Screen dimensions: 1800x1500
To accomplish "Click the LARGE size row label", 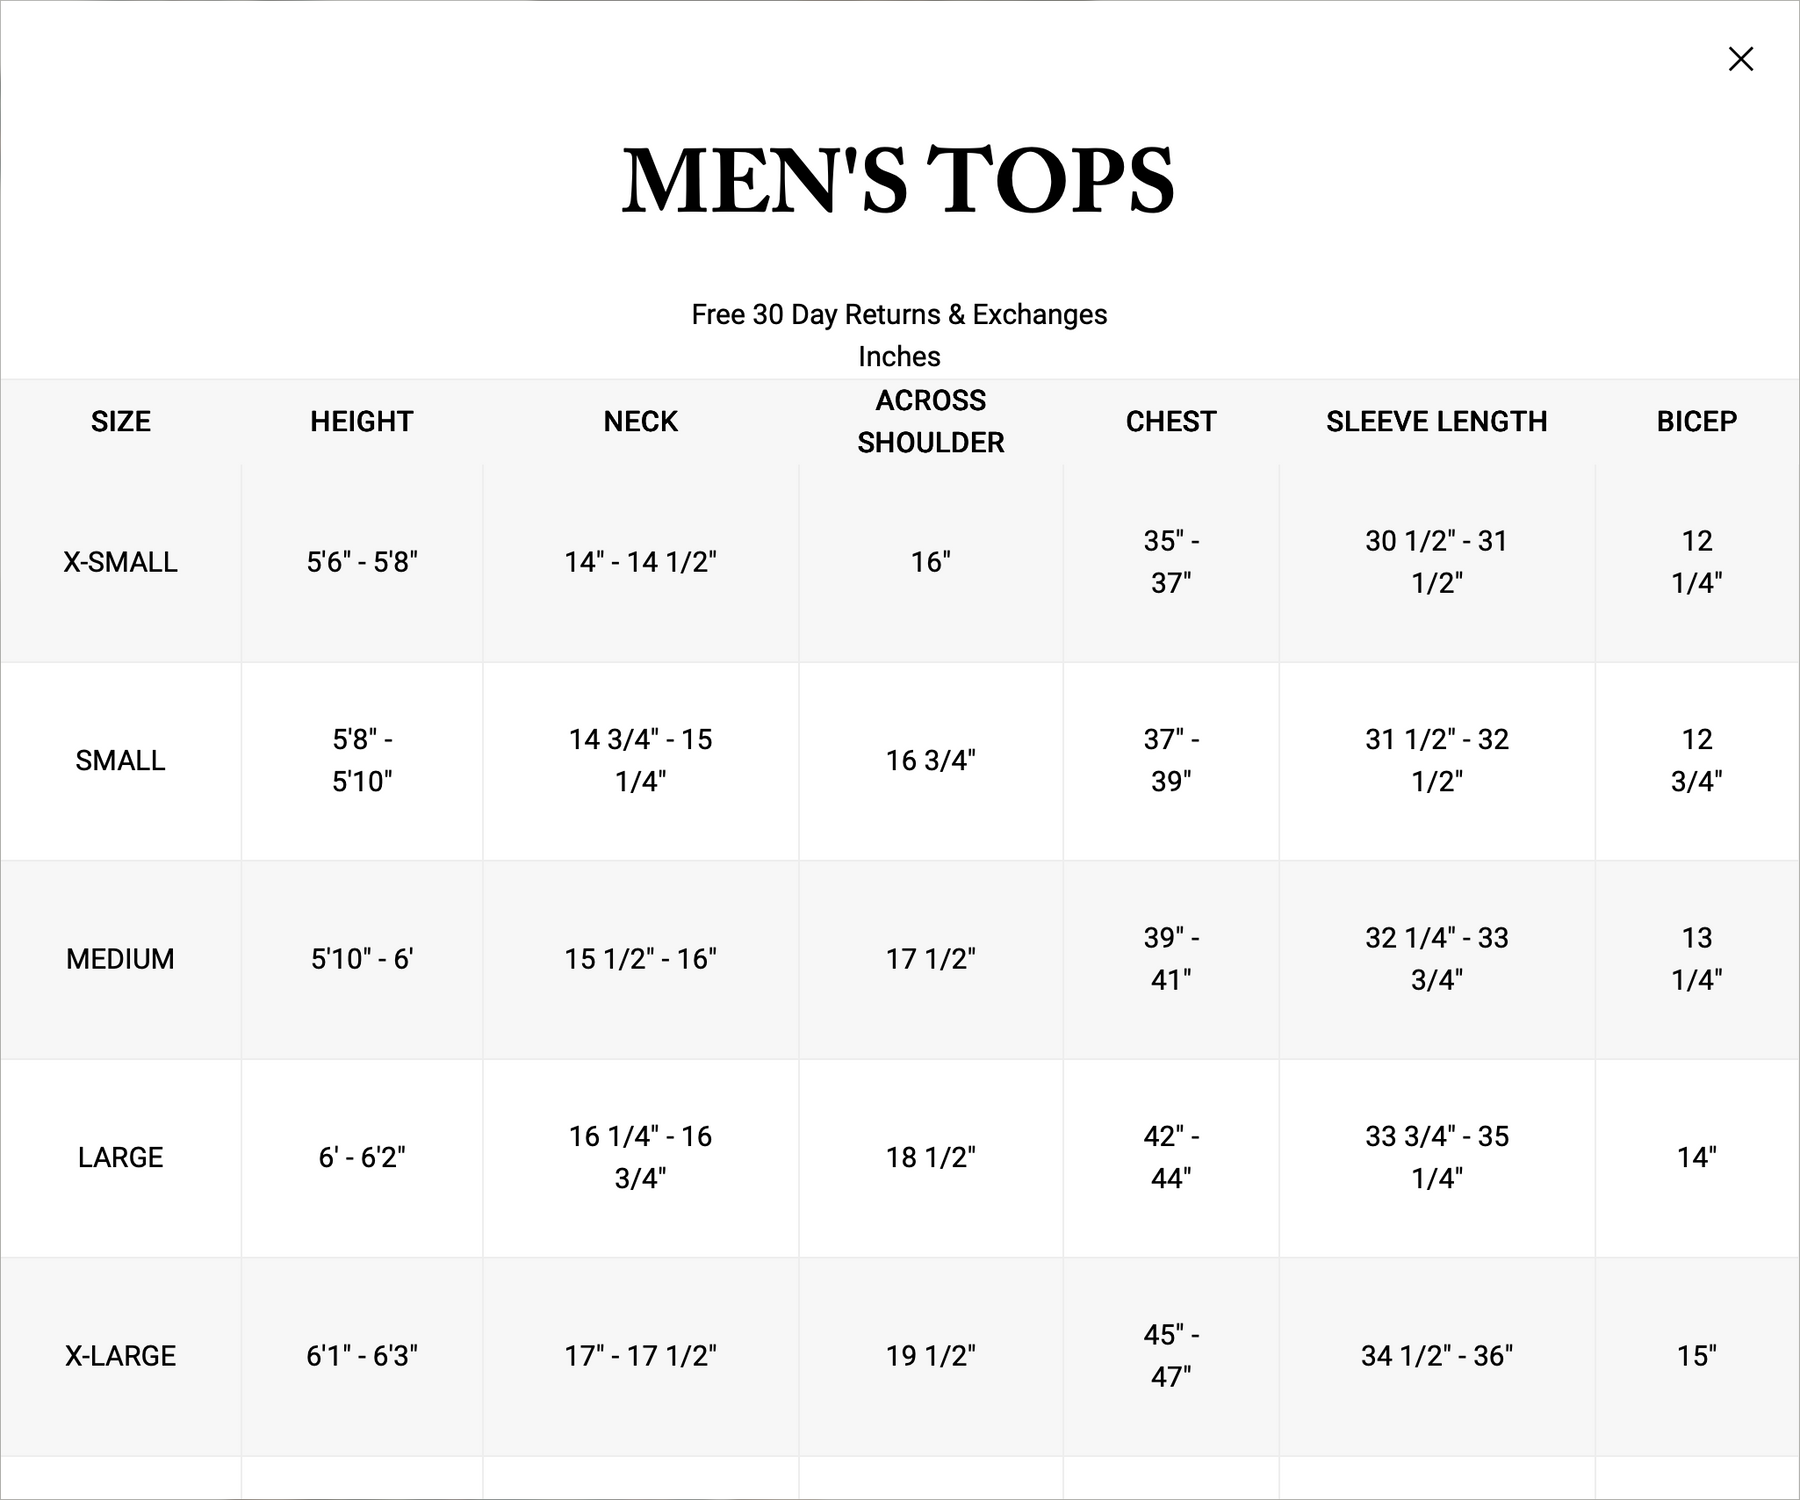I will click(x=121, y=1157).
